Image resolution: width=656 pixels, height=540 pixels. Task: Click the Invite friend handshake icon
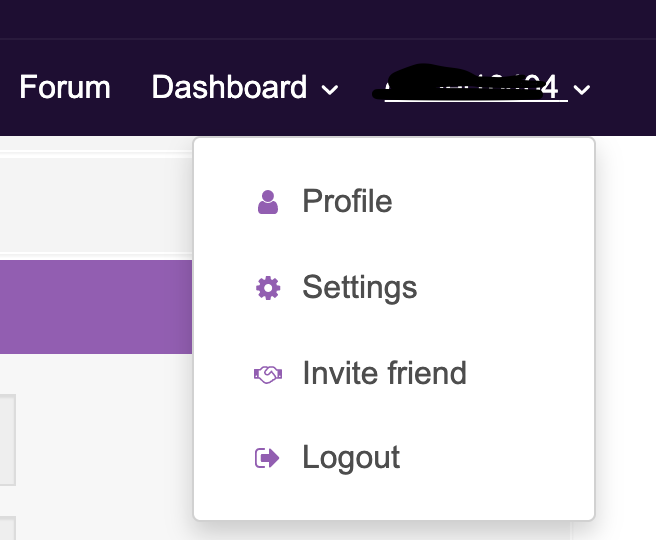point(267,375)
